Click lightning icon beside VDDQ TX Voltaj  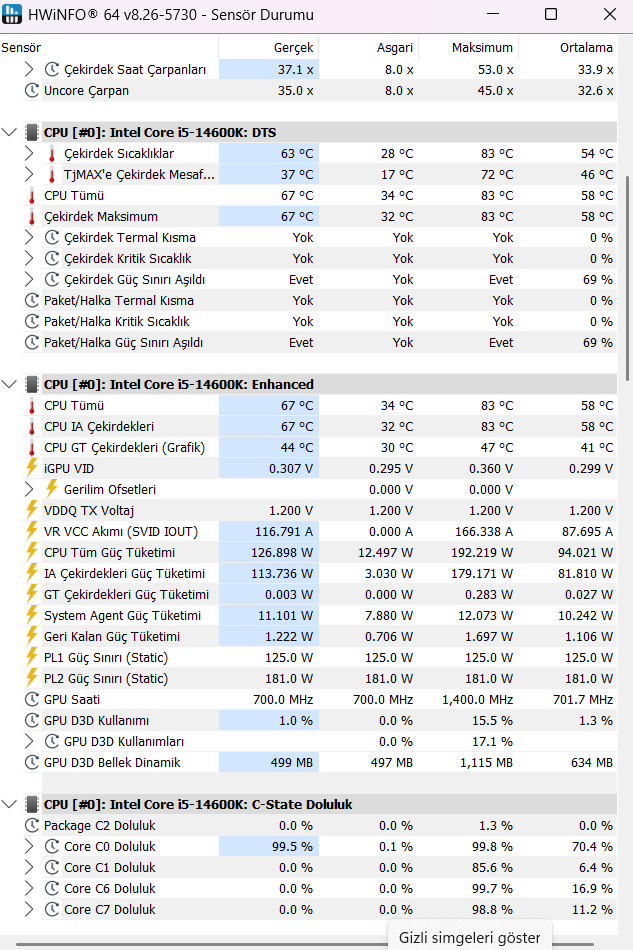point(31,510)
